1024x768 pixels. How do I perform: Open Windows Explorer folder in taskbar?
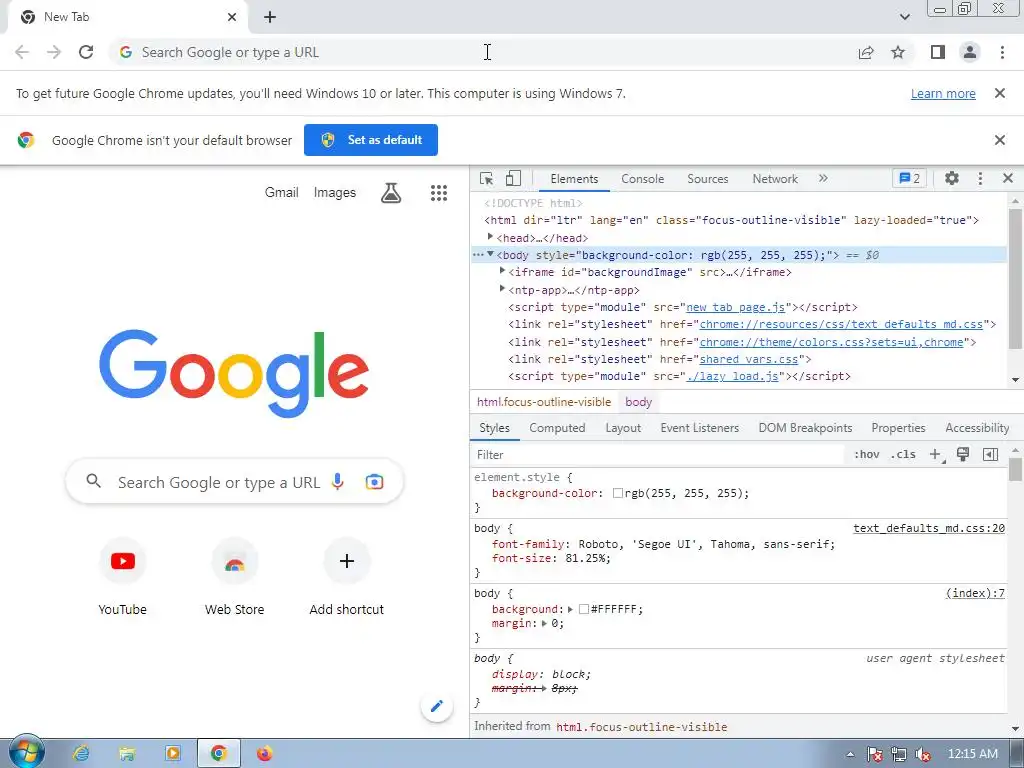pos(127,754)
